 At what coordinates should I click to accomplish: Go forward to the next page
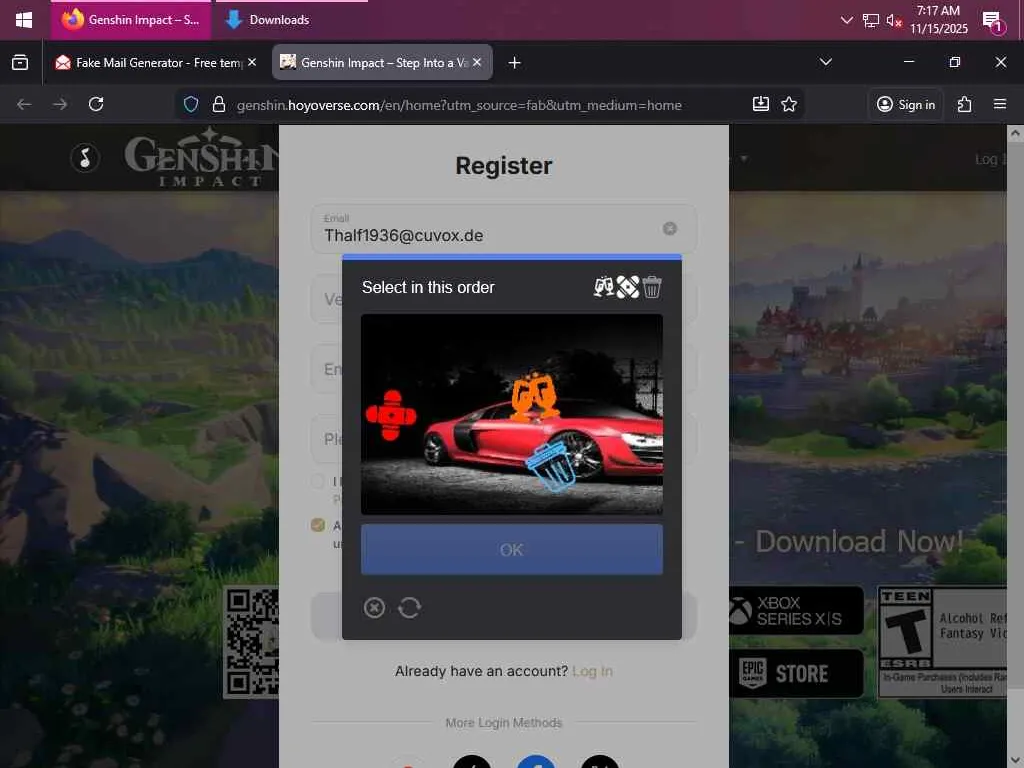(60, 104)
